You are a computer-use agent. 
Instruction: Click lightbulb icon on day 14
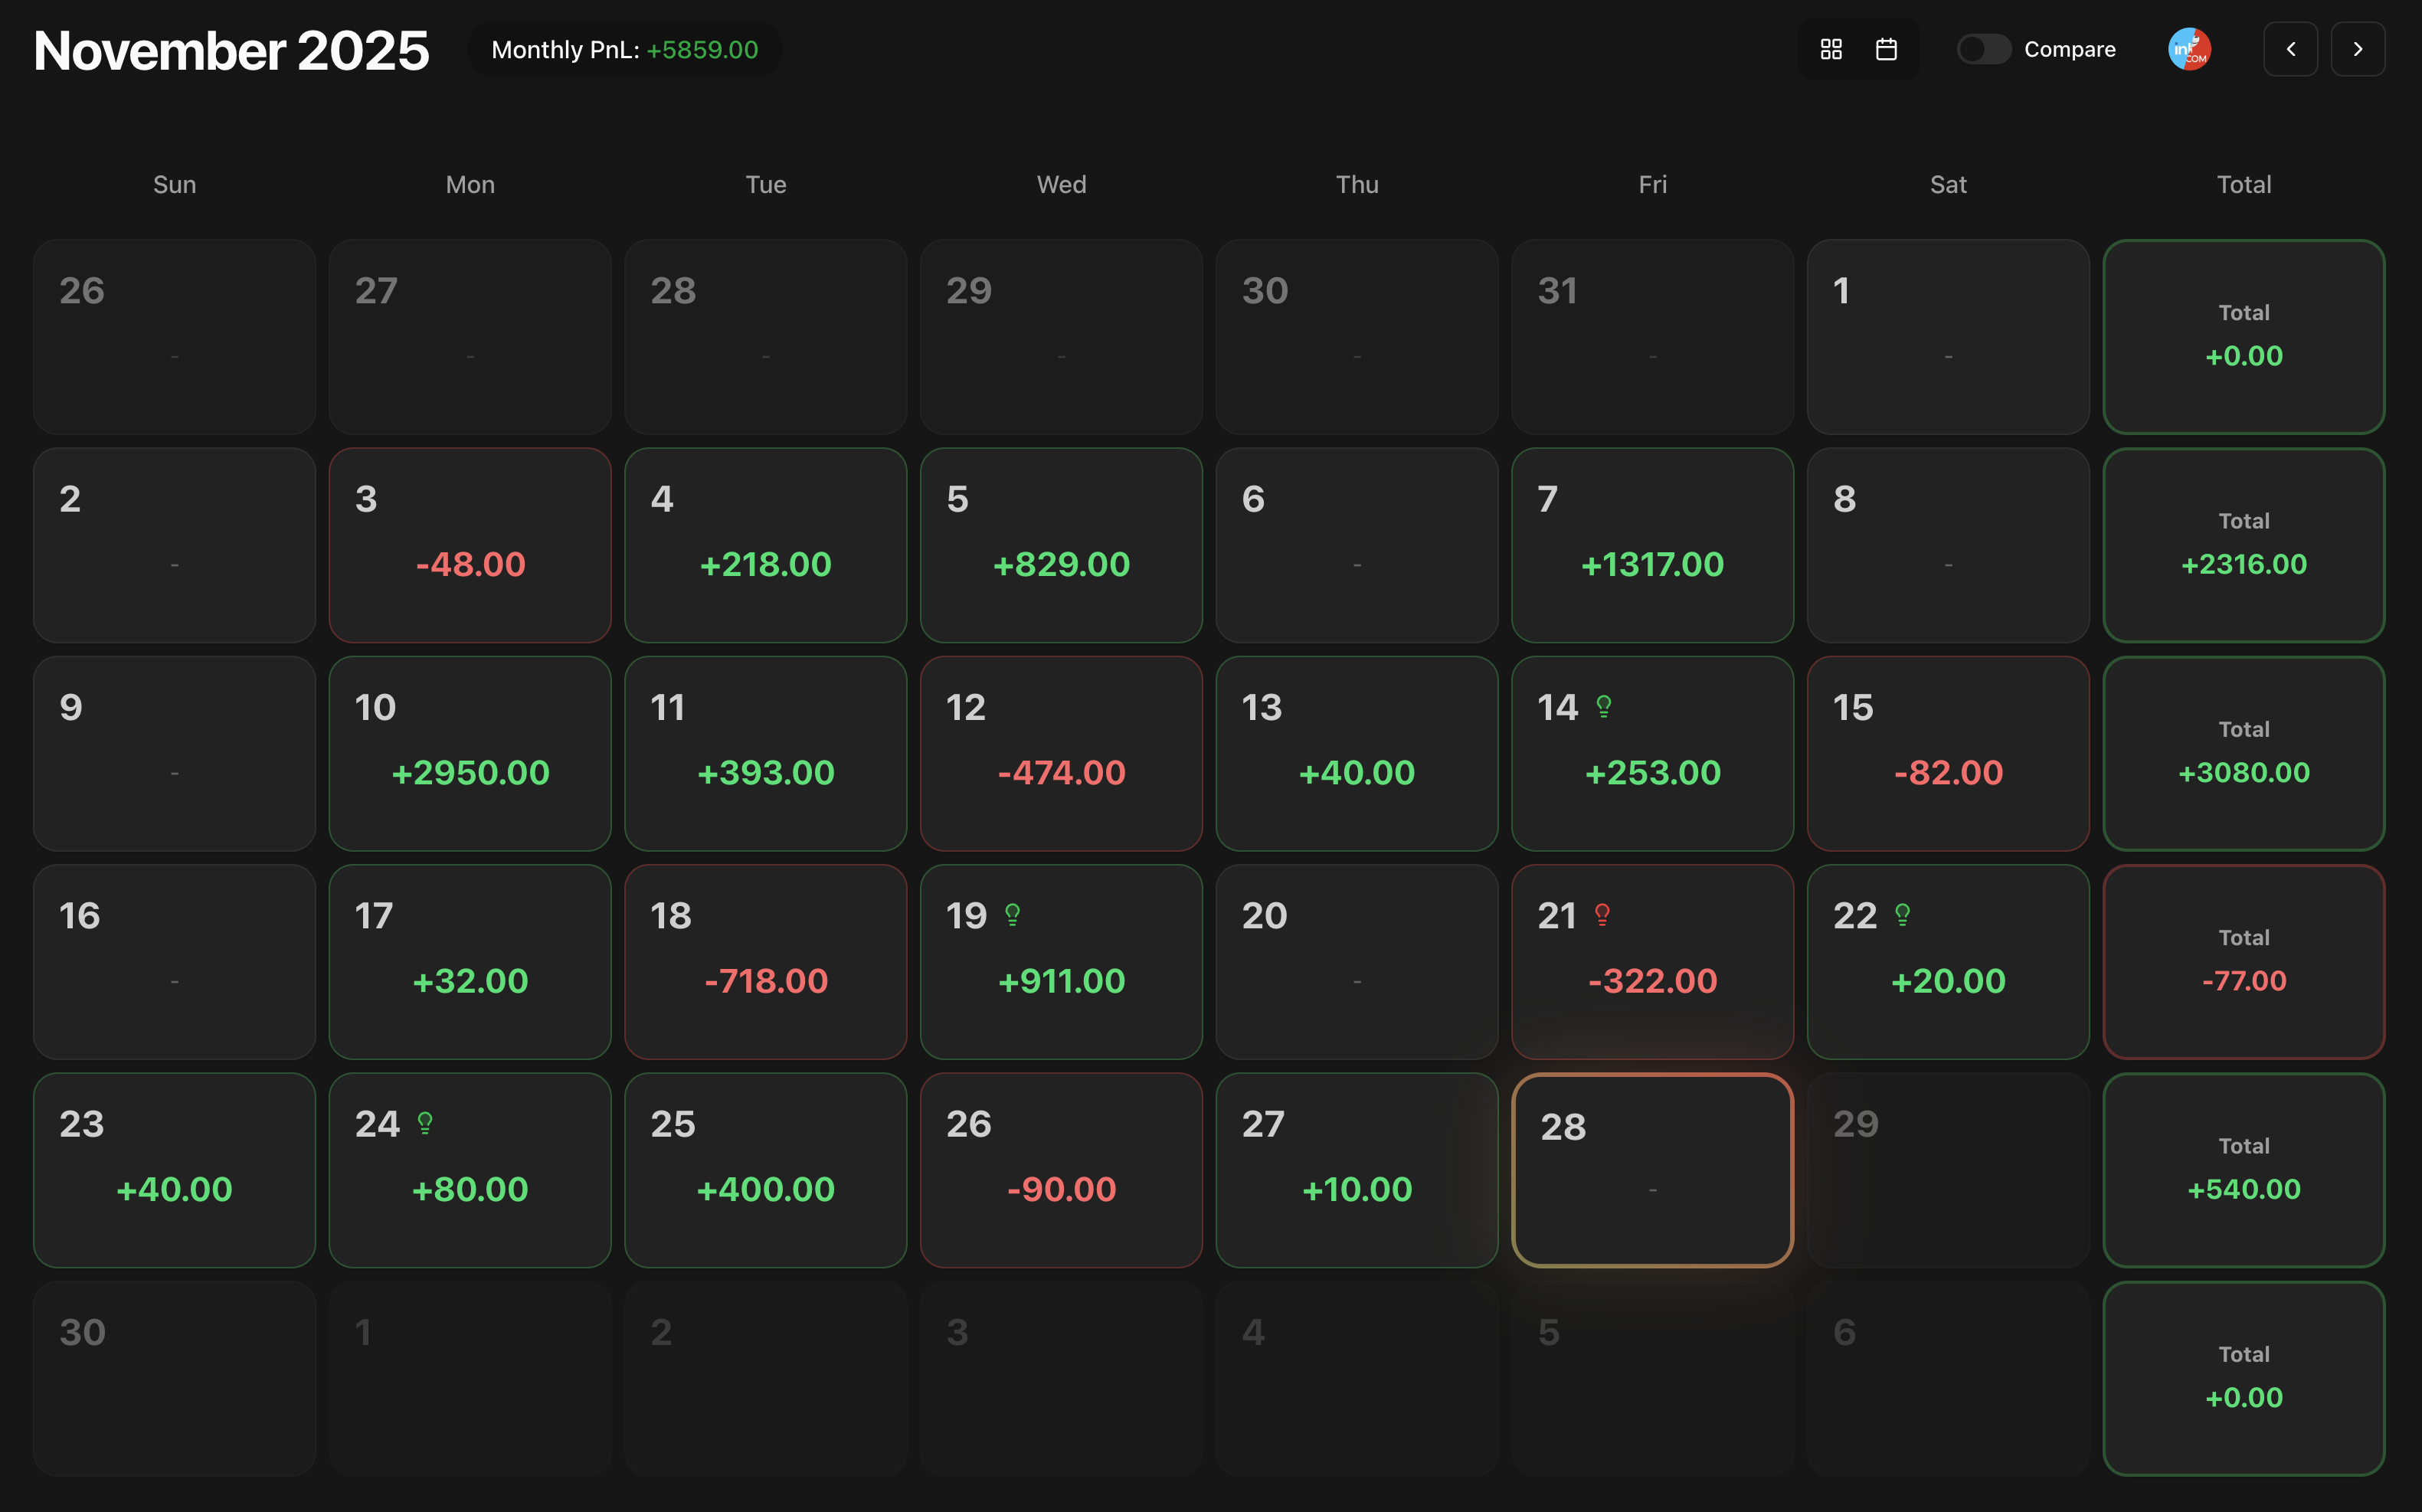(x=1604, y=707)
